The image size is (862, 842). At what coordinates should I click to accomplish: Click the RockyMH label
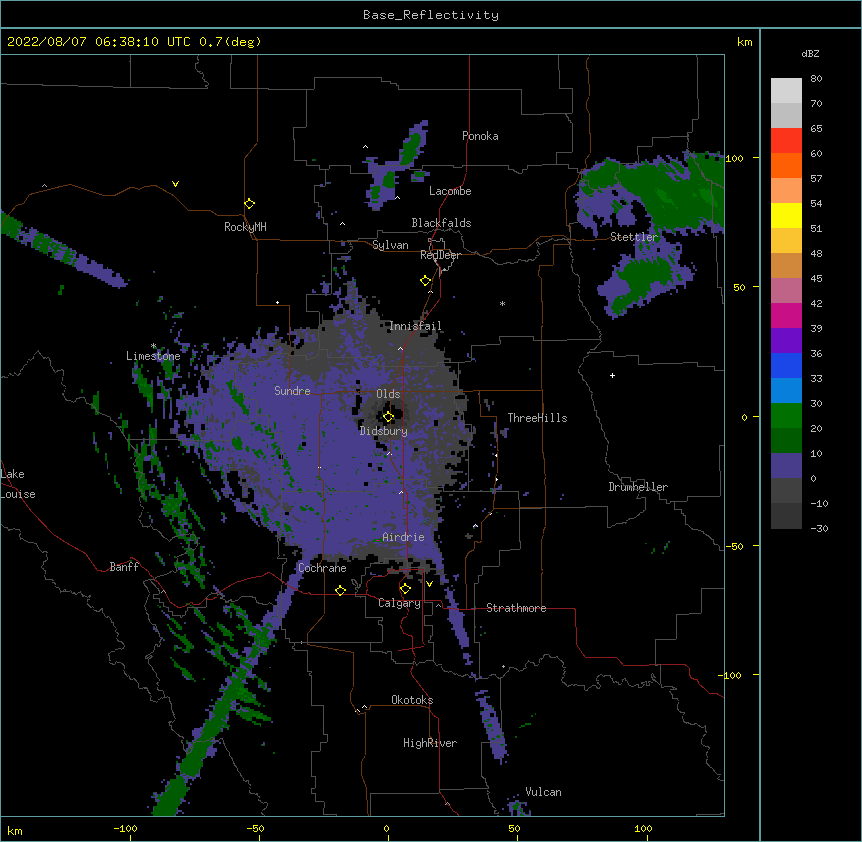(245, 227)
